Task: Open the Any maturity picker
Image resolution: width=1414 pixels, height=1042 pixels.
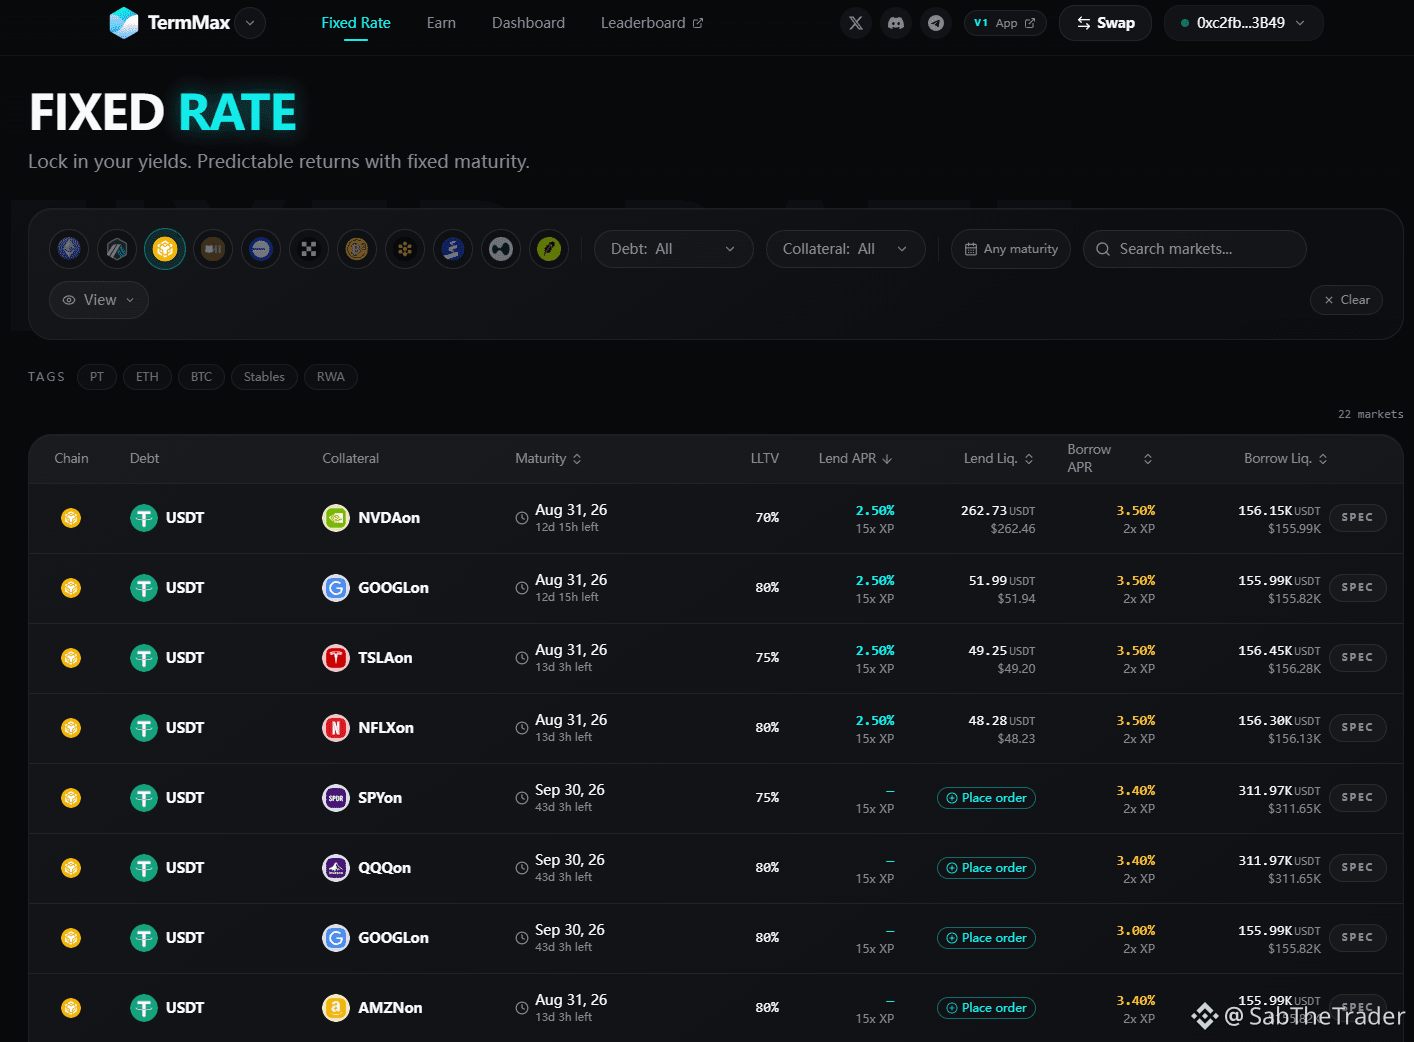Action: tap(1011, 249)
